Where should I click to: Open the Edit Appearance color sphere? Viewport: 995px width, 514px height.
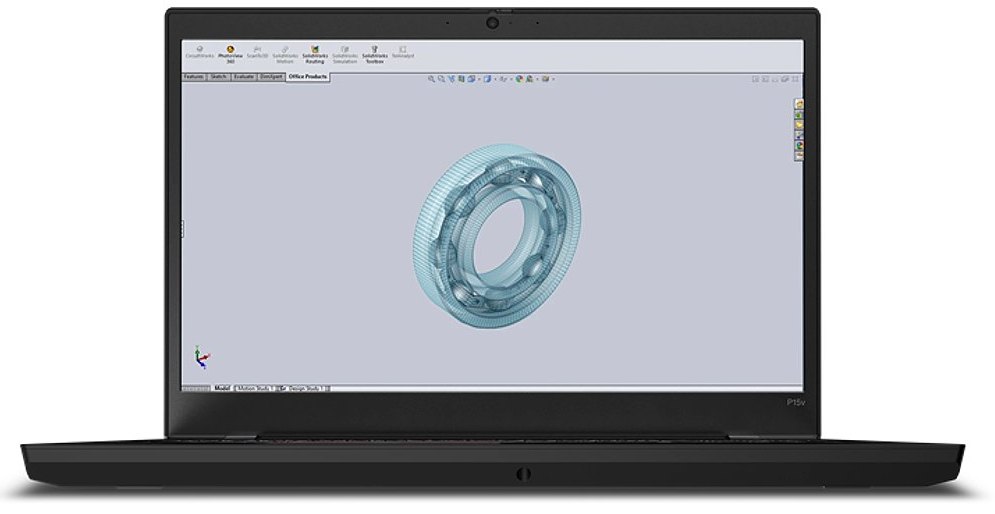[520, 78]
